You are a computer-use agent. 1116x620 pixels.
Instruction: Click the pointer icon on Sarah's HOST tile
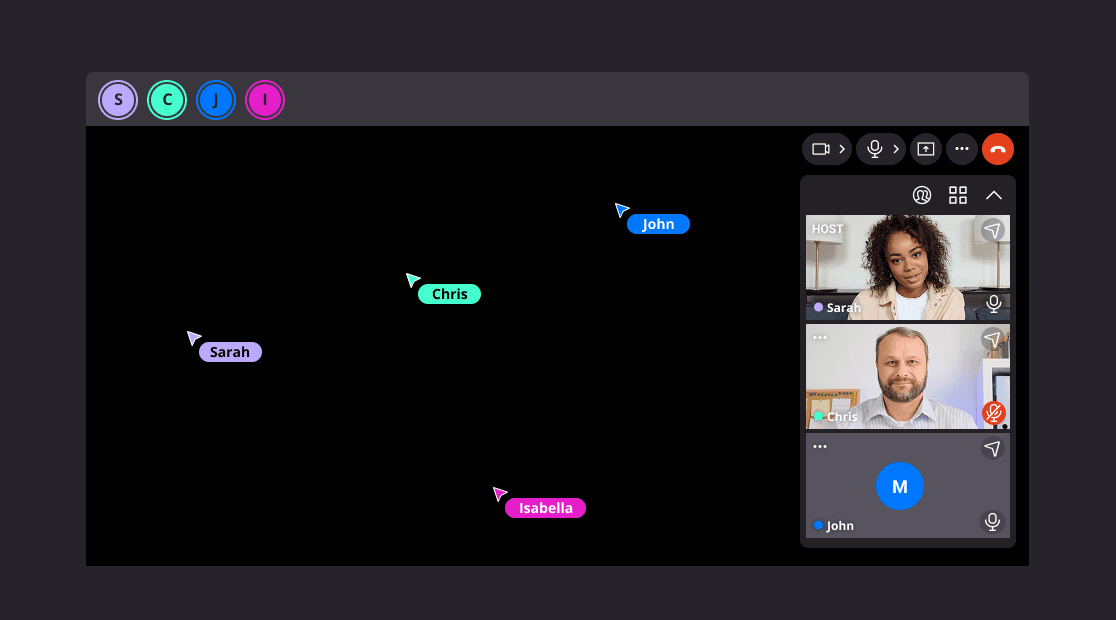tap(992, 229)
